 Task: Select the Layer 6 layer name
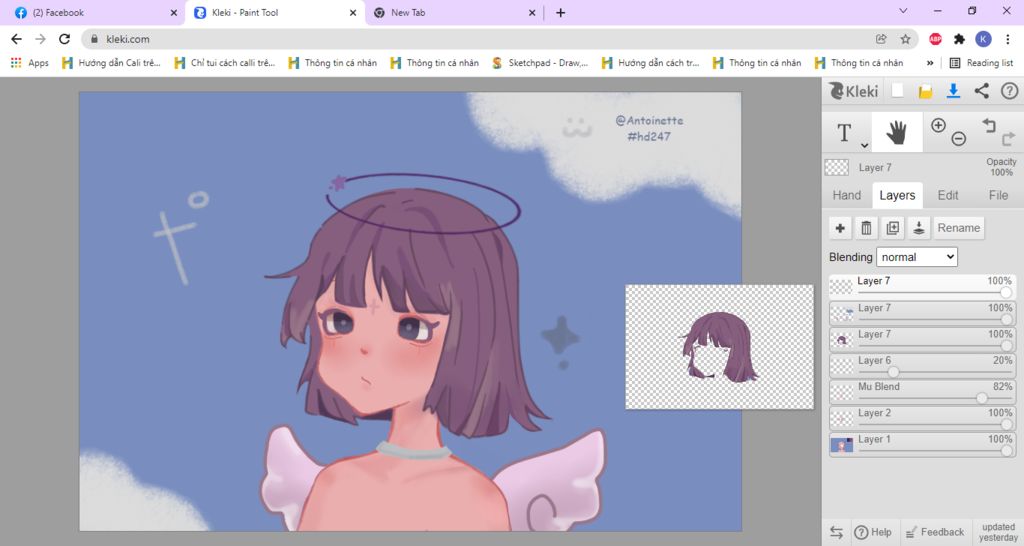click(874, 361)
